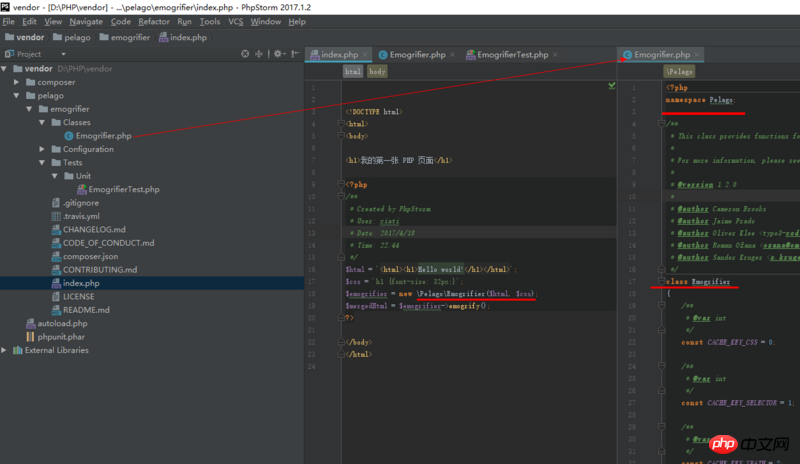Open the View menu
This screenshot has height=464, width=800.
(x=53, y=21)
